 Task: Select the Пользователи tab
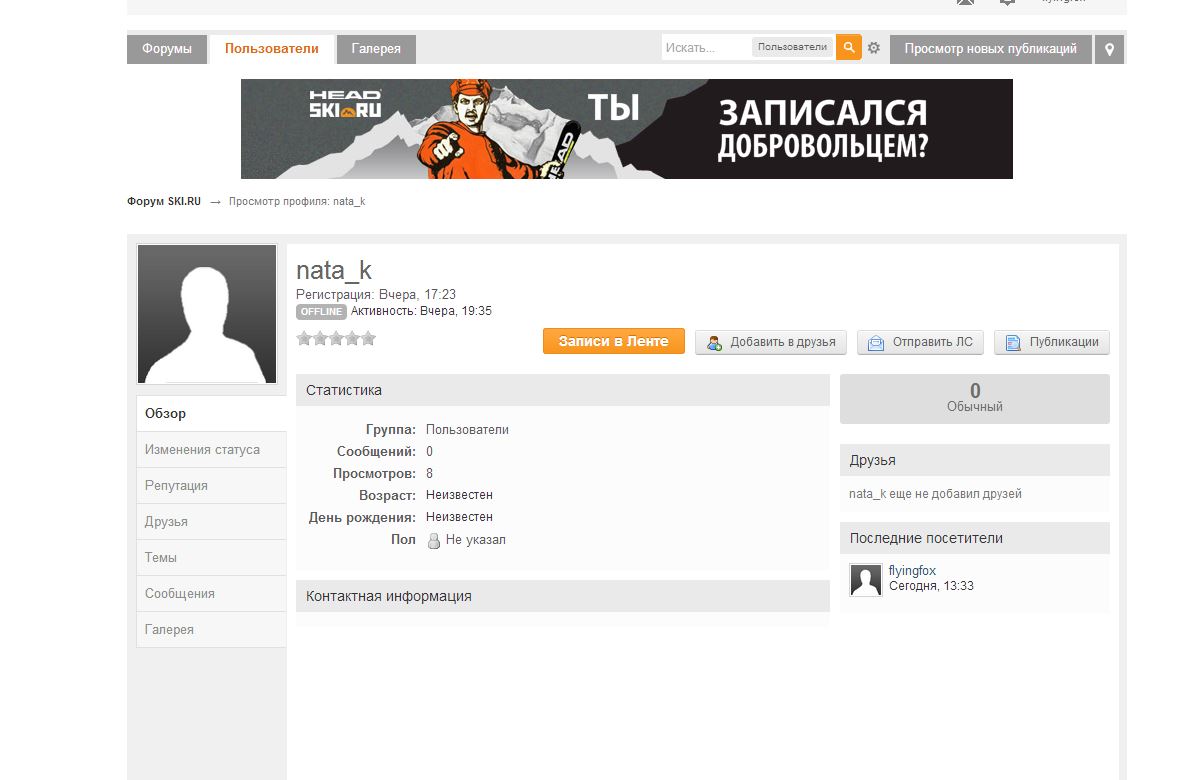pyautogui.click(x=272, y=49)
